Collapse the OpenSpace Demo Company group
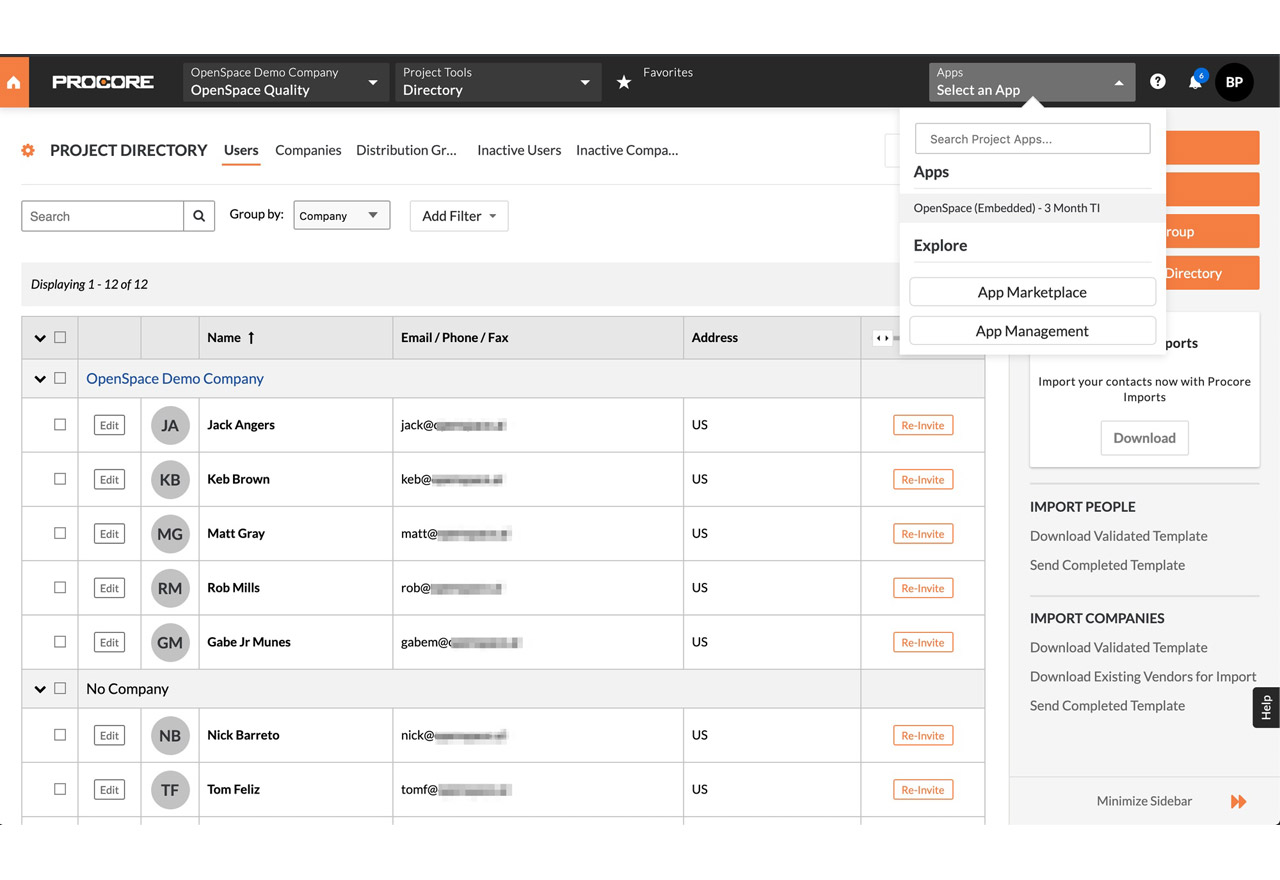1280x880 pixels. [x=40, y=379]
